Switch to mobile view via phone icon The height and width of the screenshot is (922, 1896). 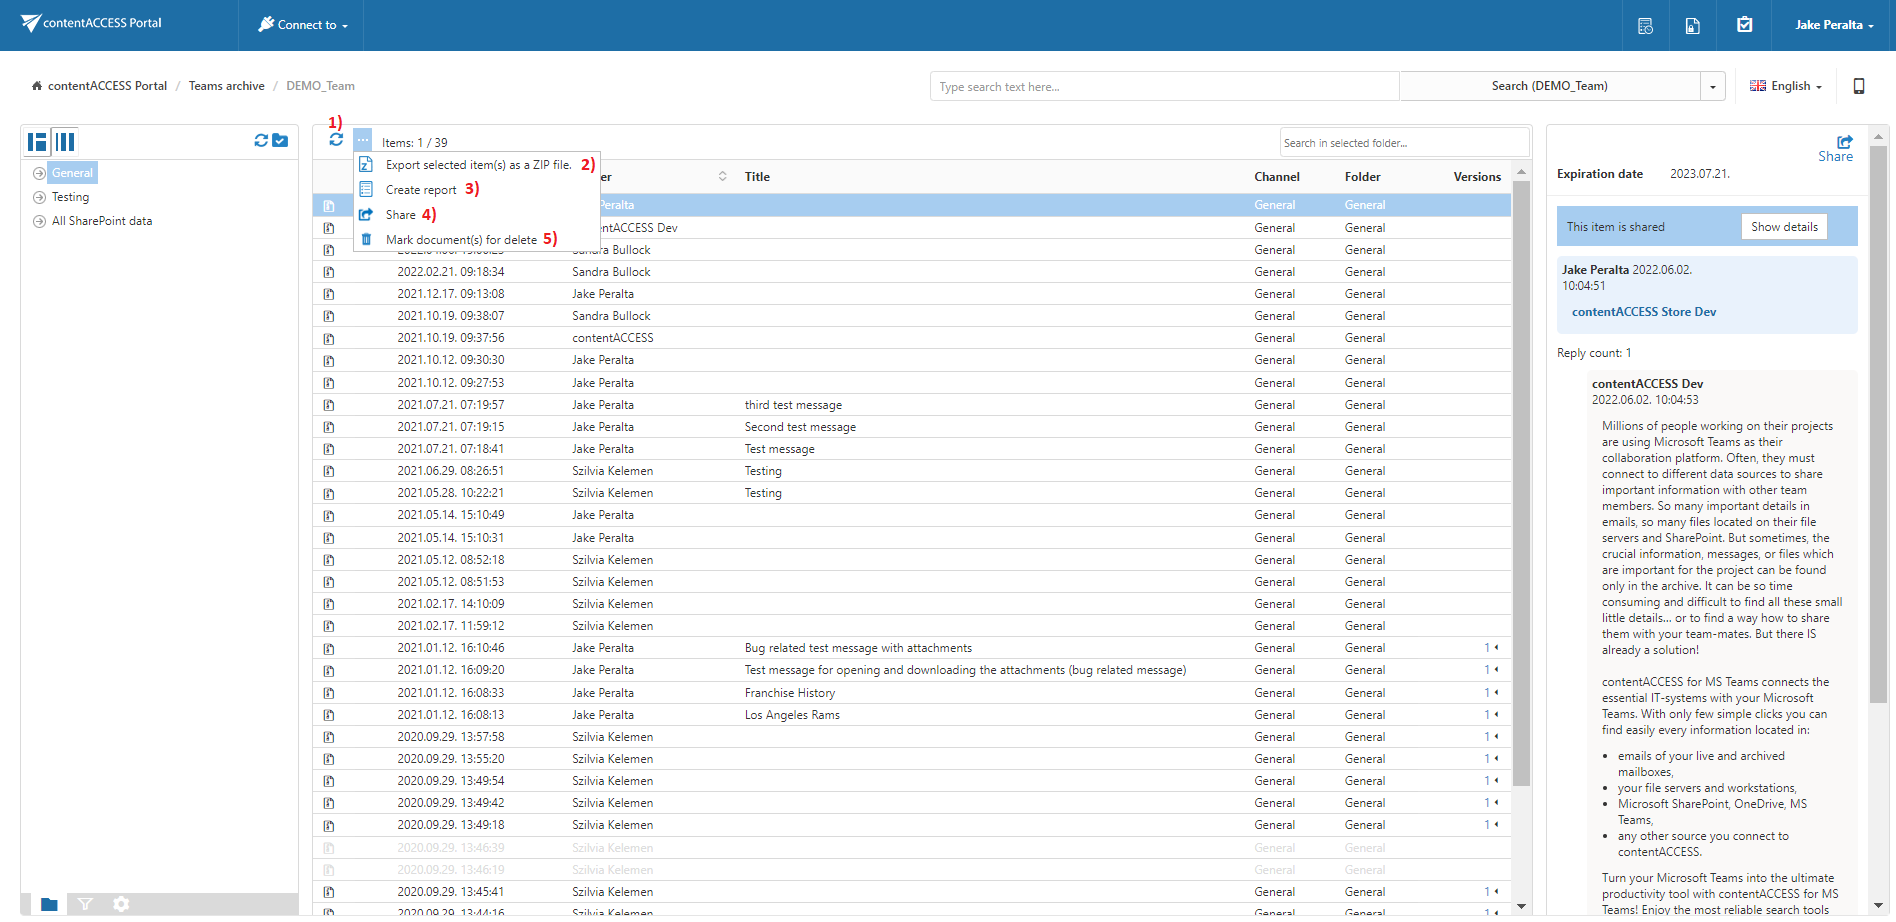1859,86
